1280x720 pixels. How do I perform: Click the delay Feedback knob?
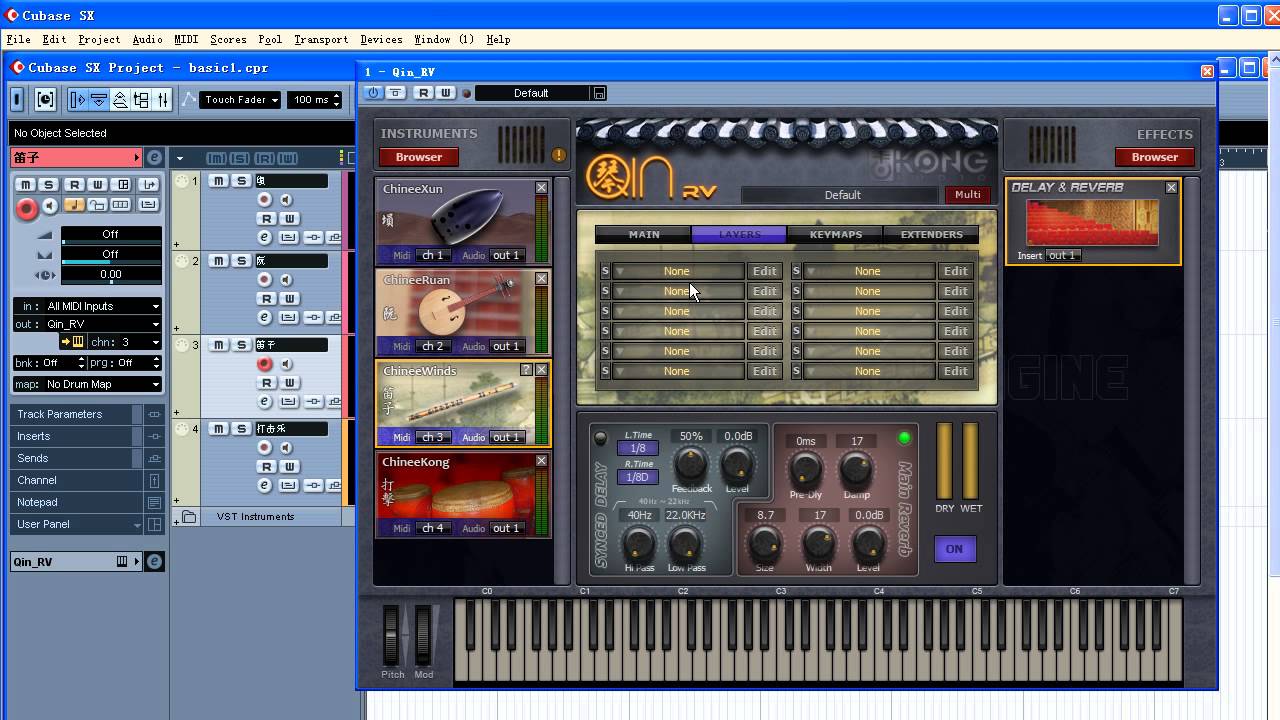coord(690,464)
